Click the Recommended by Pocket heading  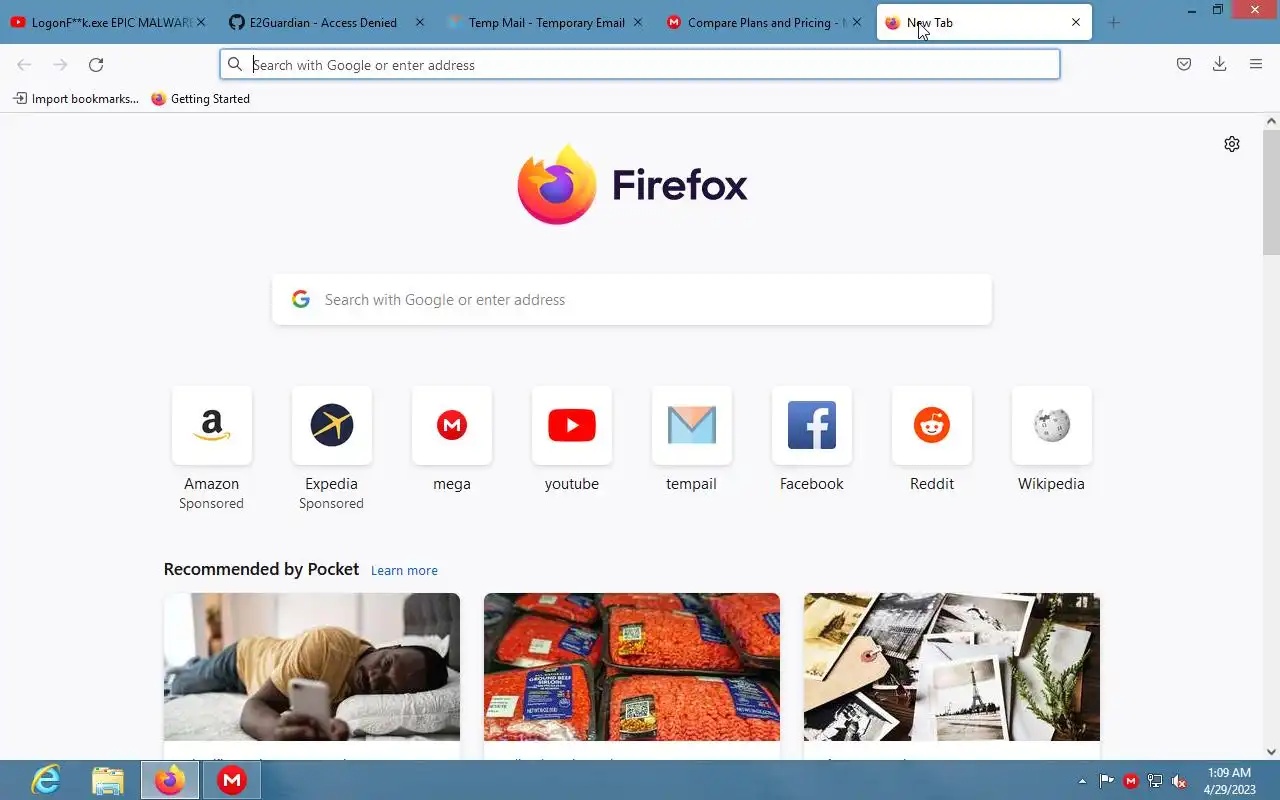click(x=261, y=569)
